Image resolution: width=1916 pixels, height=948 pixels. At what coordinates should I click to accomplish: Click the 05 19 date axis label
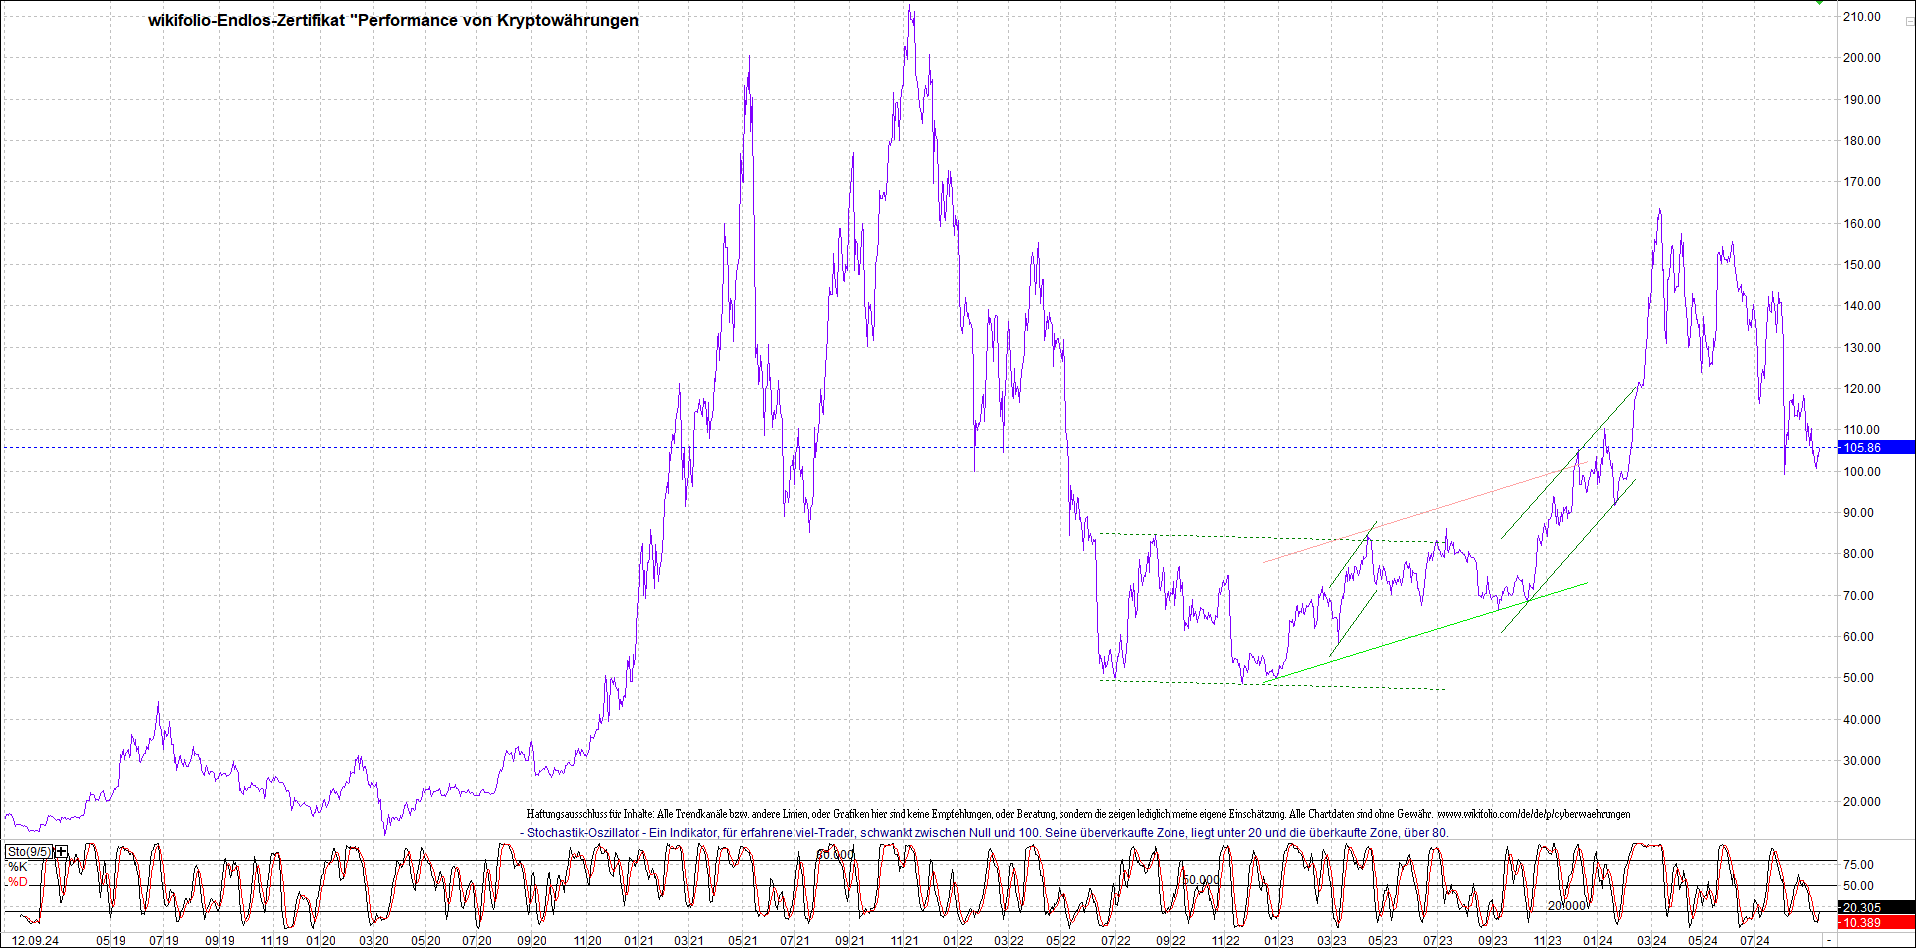point(111,941)
